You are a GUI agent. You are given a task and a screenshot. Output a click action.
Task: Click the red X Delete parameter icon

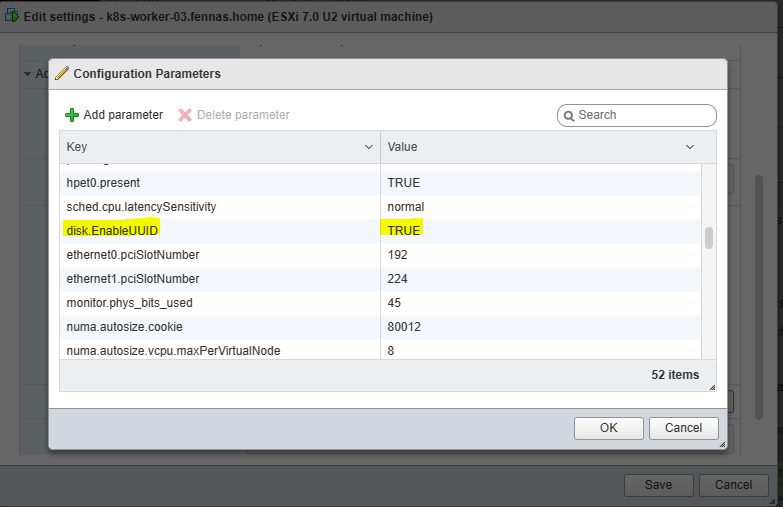point(185,115)
